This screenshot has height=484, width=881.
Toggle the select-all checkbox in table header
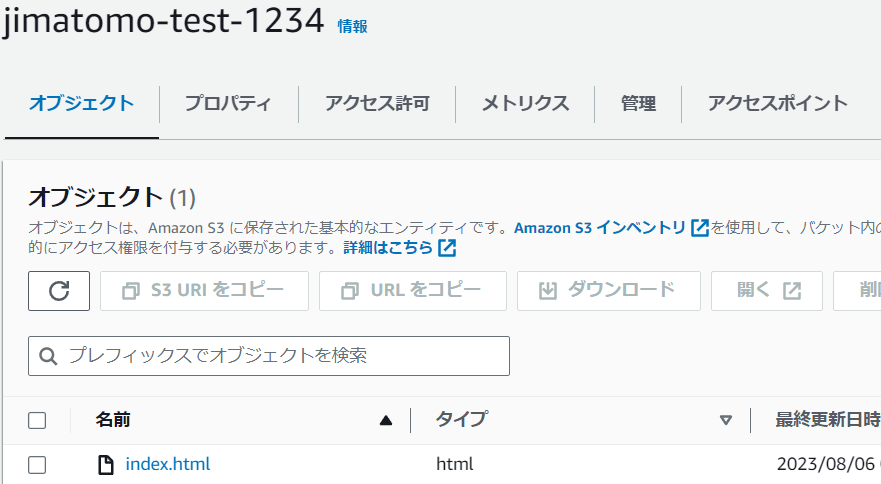[37, 420]
